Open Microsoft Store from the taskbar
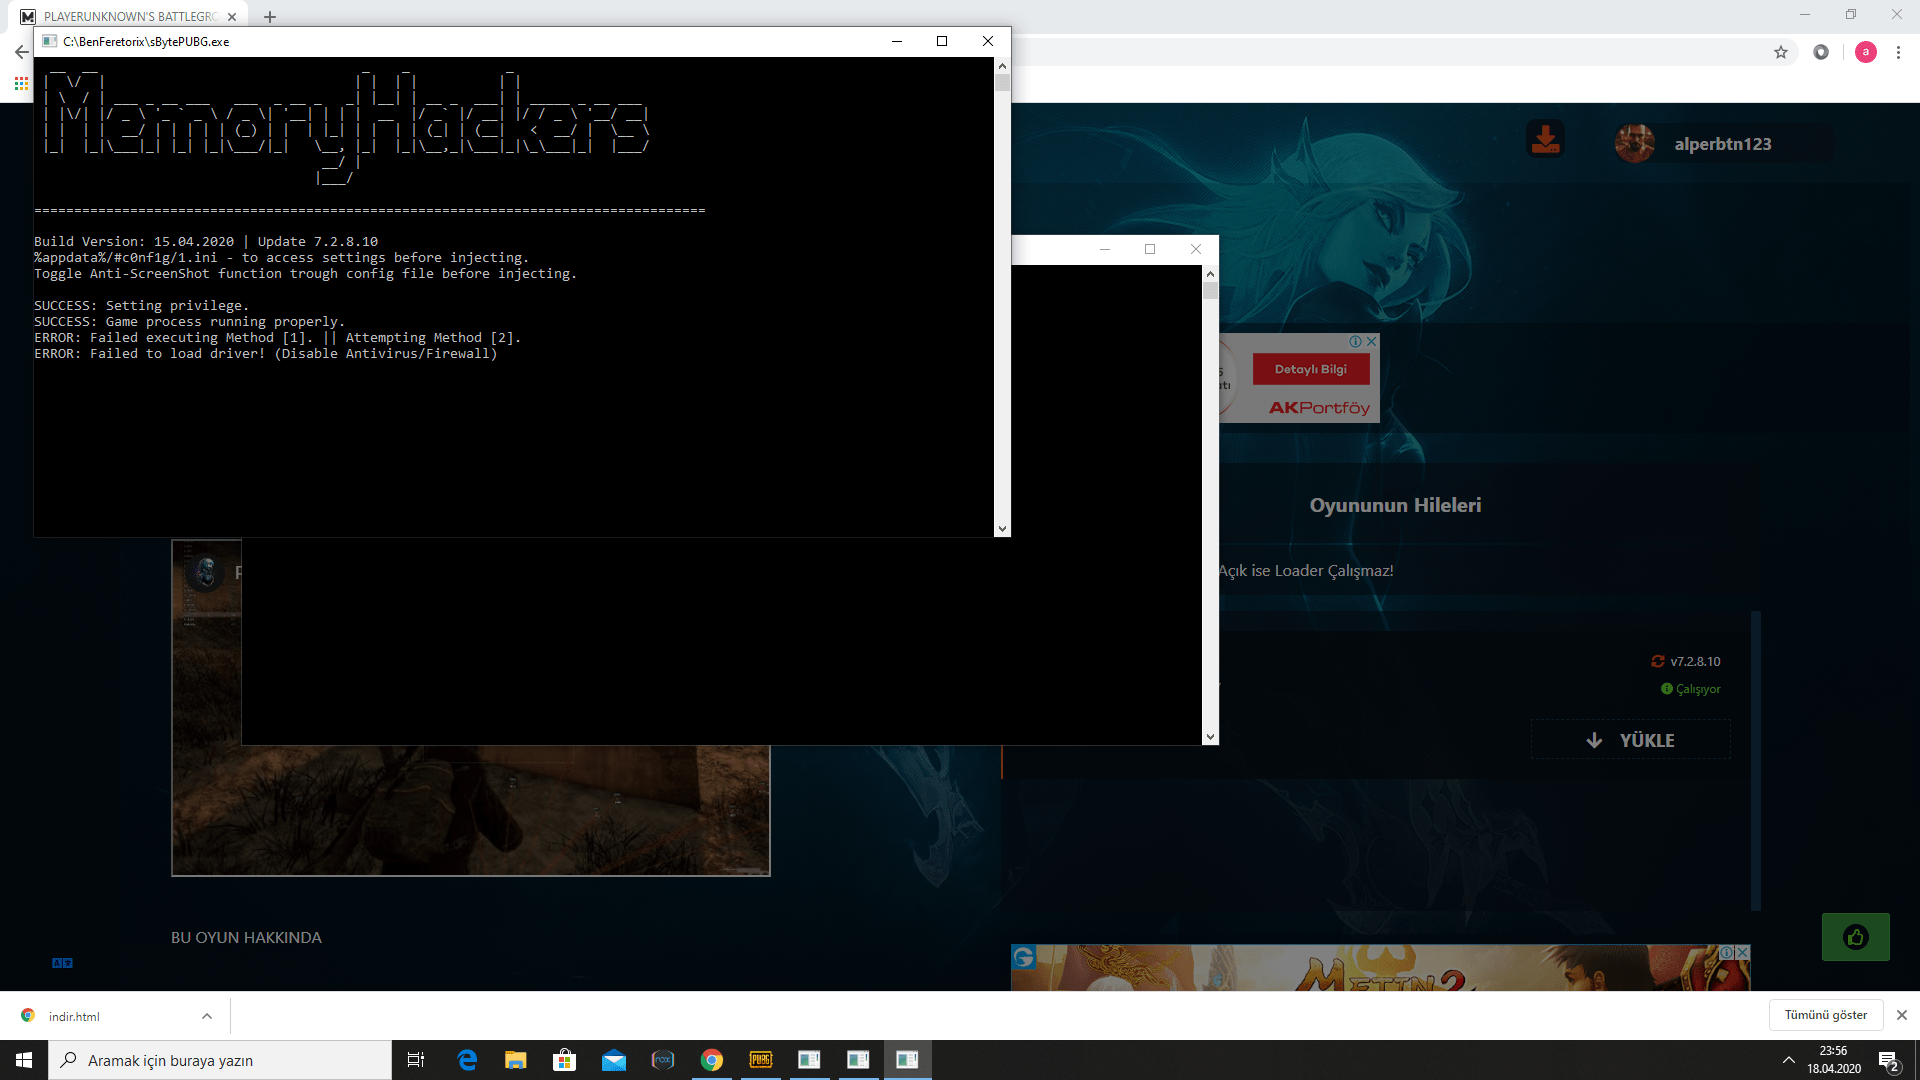The height and width of the screenshot is (1080, 1920). (565, 1060)
